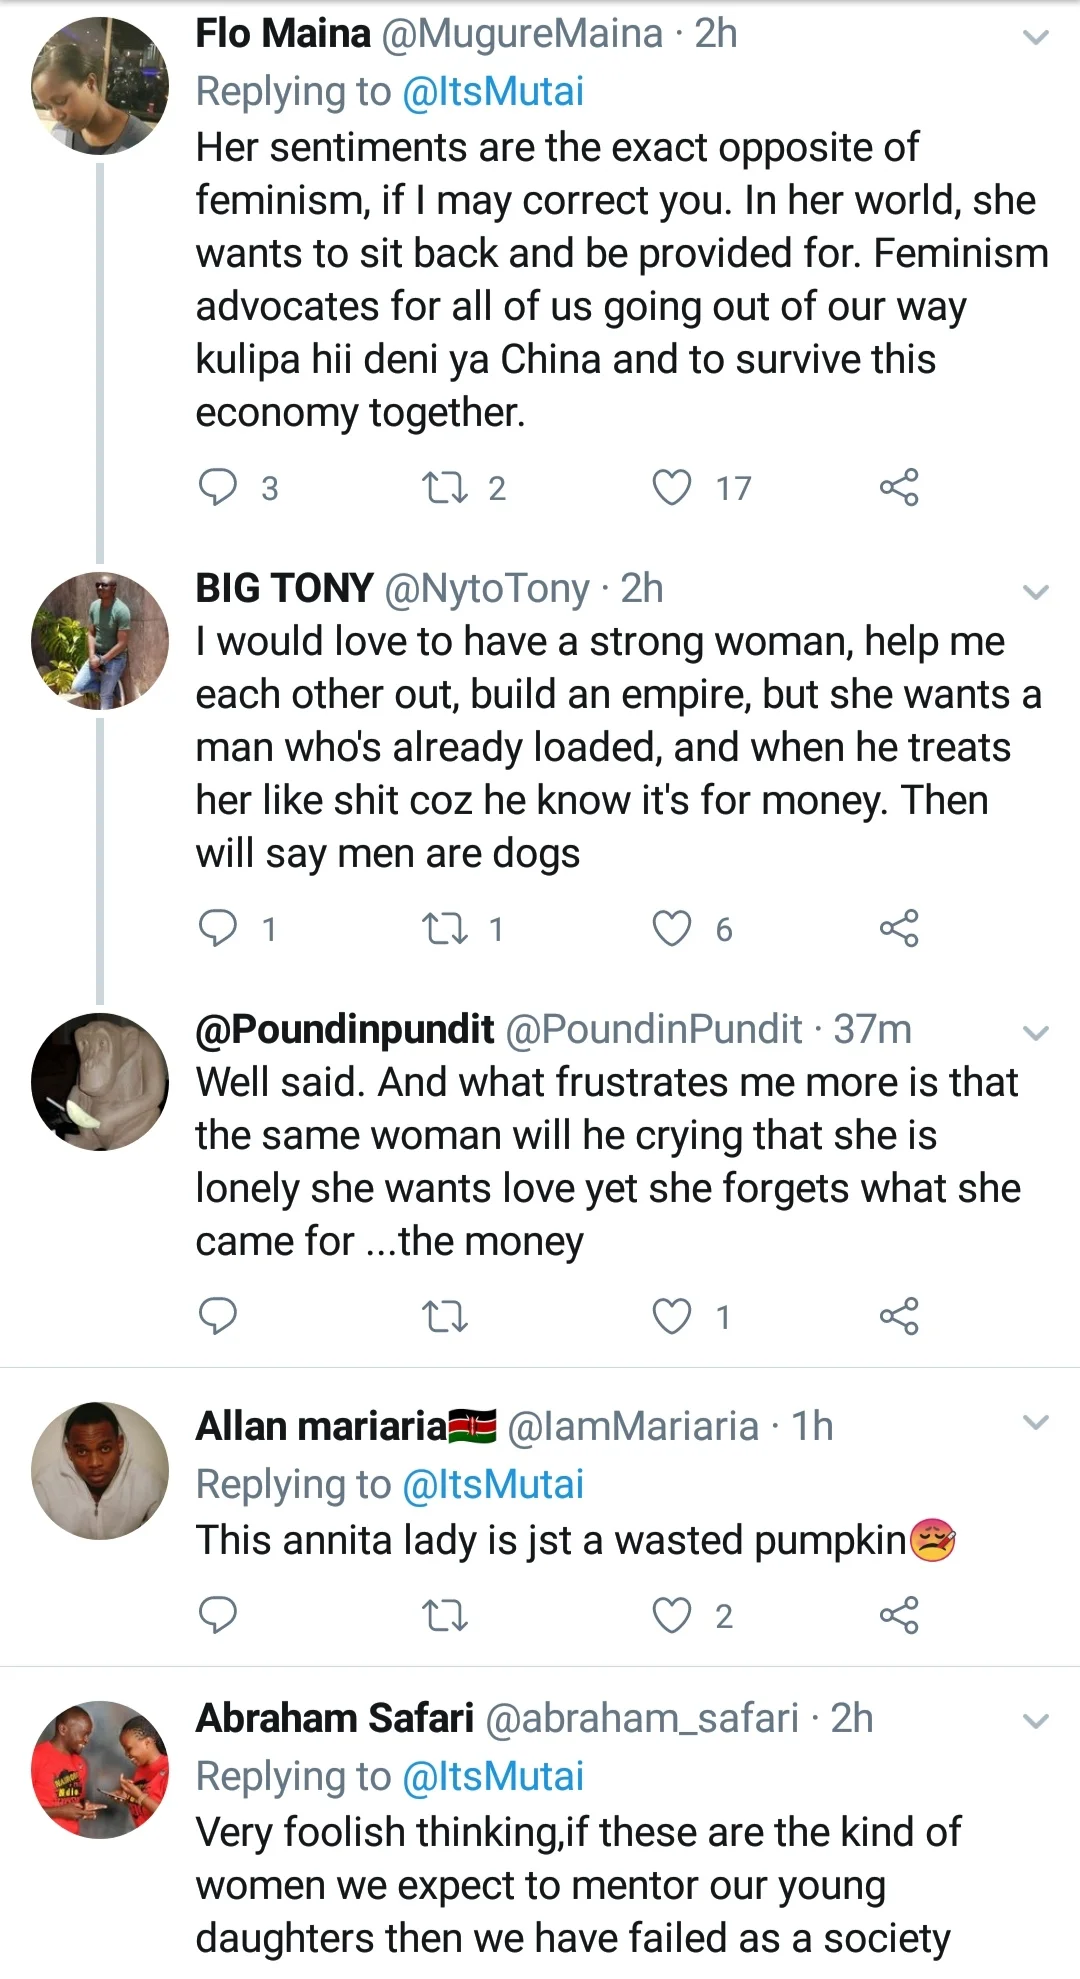Open @ItsMutai link in Flo Maina's reply

pos(492,92)
